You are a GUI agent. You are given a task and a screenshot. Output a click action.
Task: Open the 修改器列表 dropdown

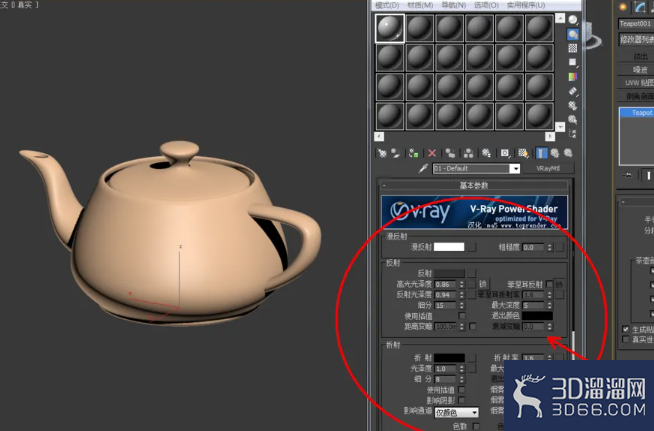(x=636, y=40)
